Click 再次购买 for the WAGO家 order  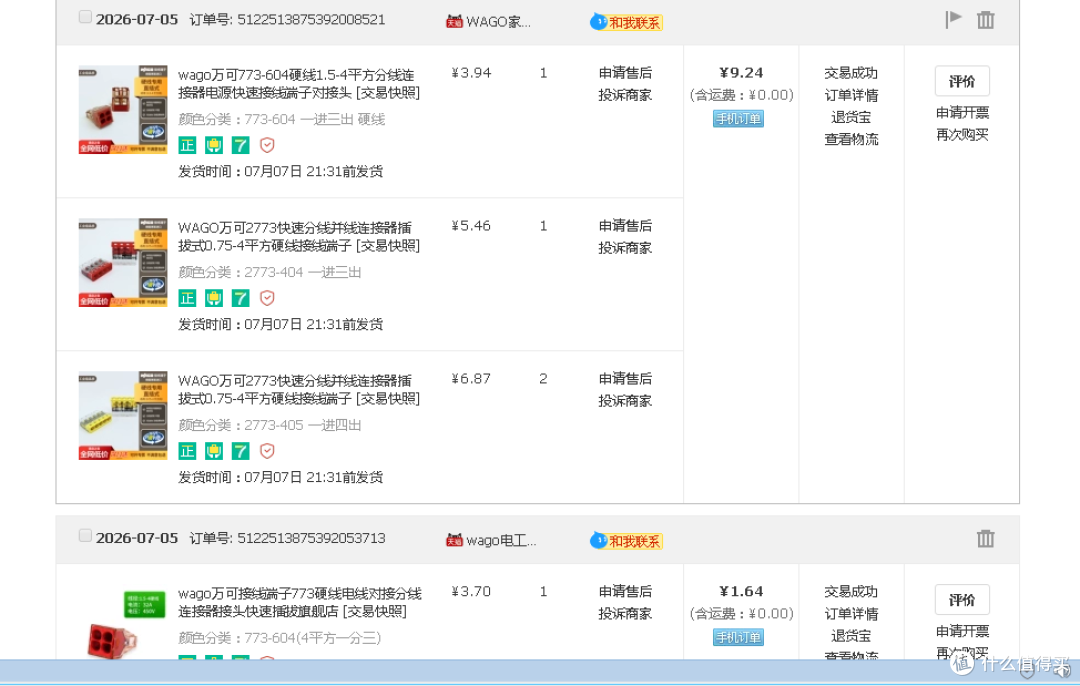tap(962, 135)
